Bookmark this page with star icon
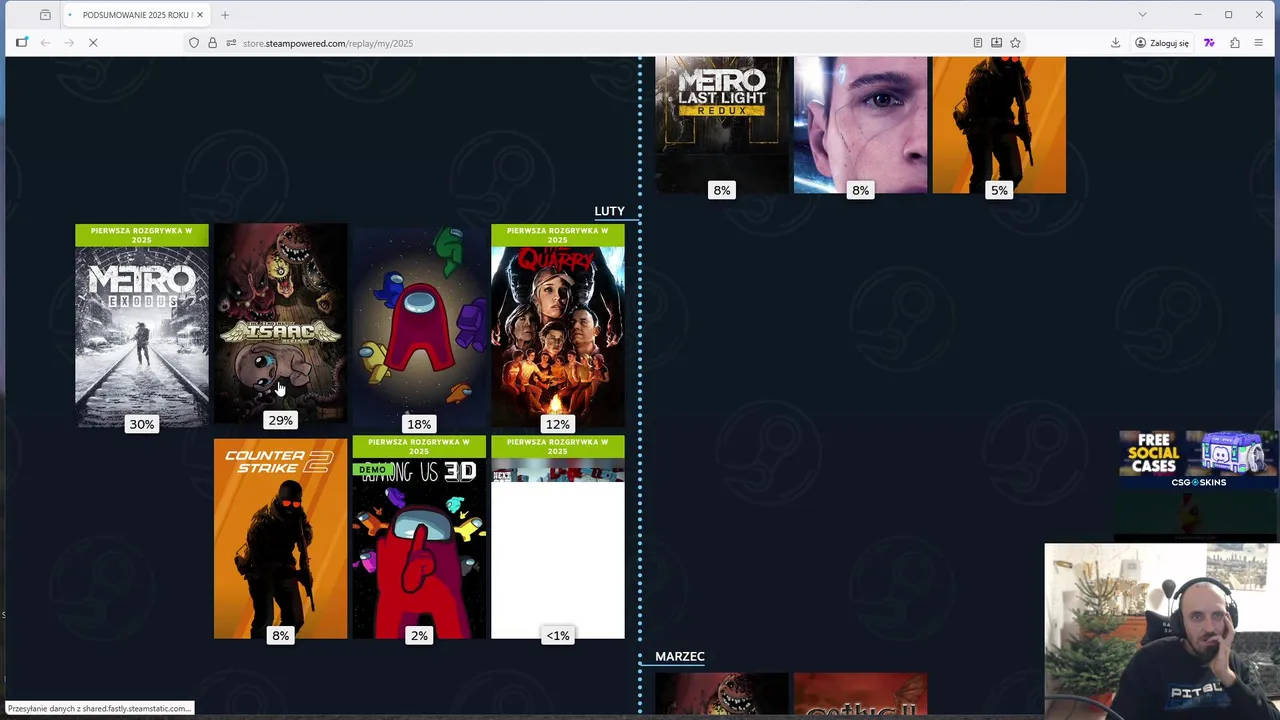Screen dimensions: 1280x720 pos(1015,43)
